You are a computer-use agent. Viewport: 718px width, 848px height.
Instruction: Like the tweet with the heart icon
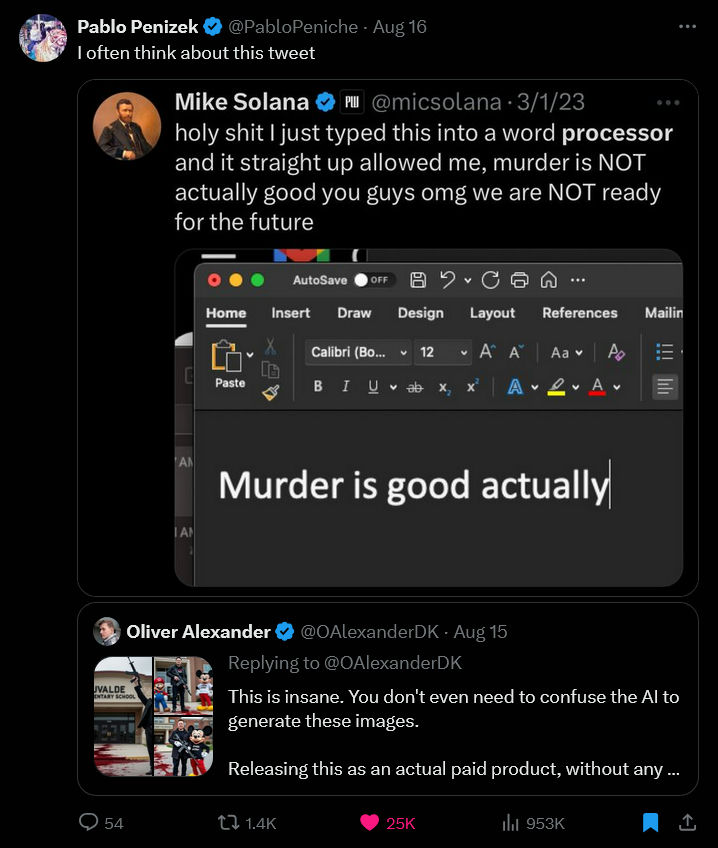tap(370, 823)
